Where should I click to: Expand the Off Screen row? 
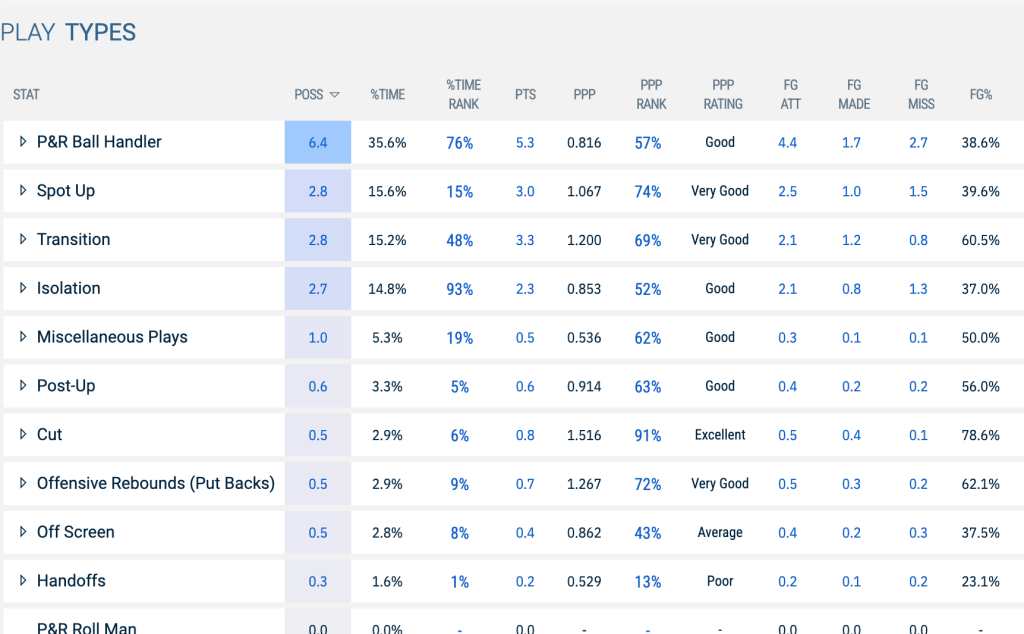[x=23, y=531]
